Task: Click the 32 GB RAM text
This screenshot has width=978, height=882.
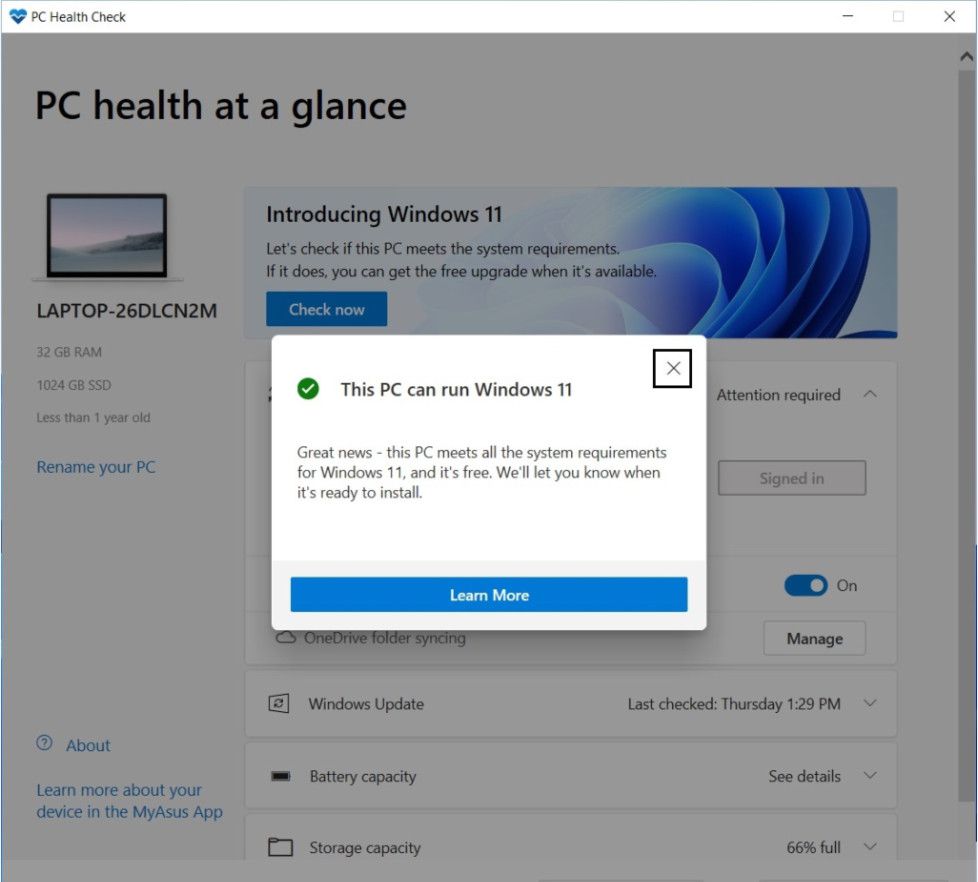Action: [69, 352]
